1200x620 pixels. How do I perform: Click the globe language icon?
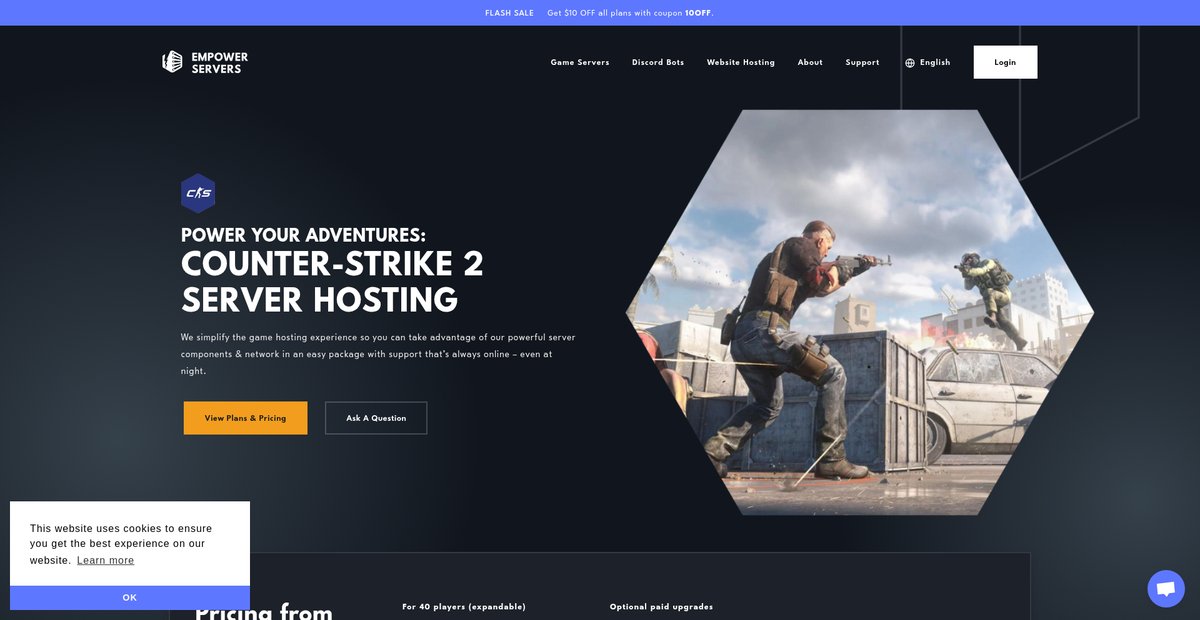[x=910, y=63]
